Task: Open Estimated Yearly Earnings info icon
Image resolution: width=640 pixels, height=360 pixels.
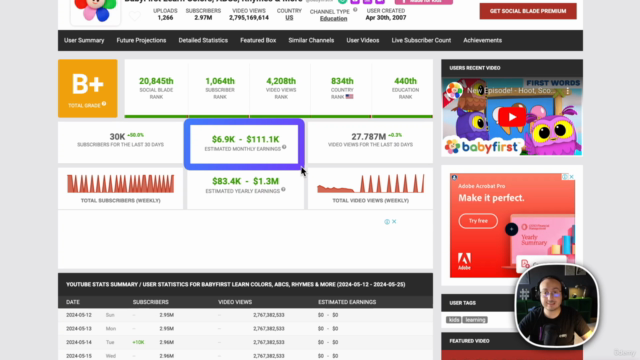Action: point(283,189)
